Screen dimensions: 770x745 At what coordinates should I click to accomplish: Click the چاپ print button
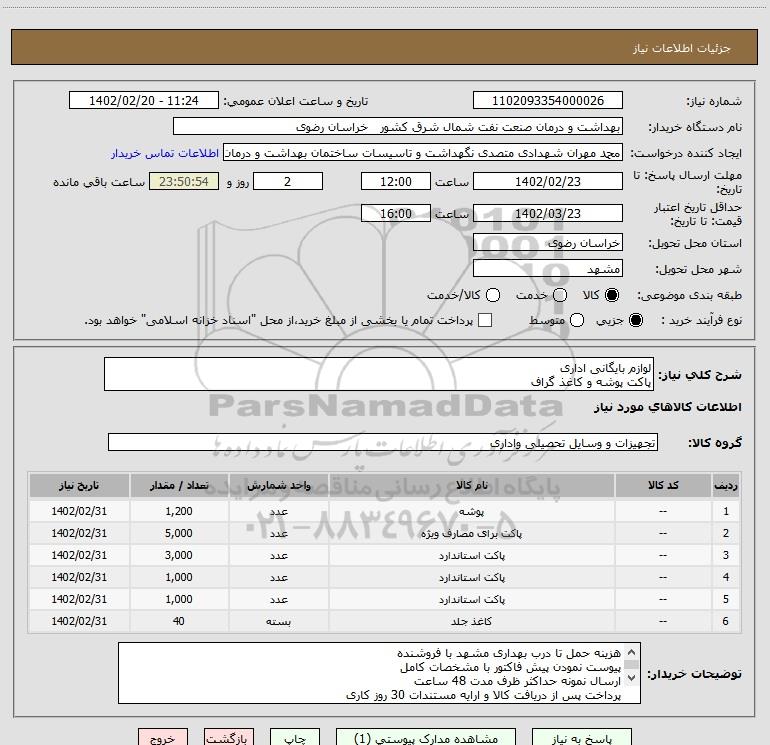[x=295, y=737]
